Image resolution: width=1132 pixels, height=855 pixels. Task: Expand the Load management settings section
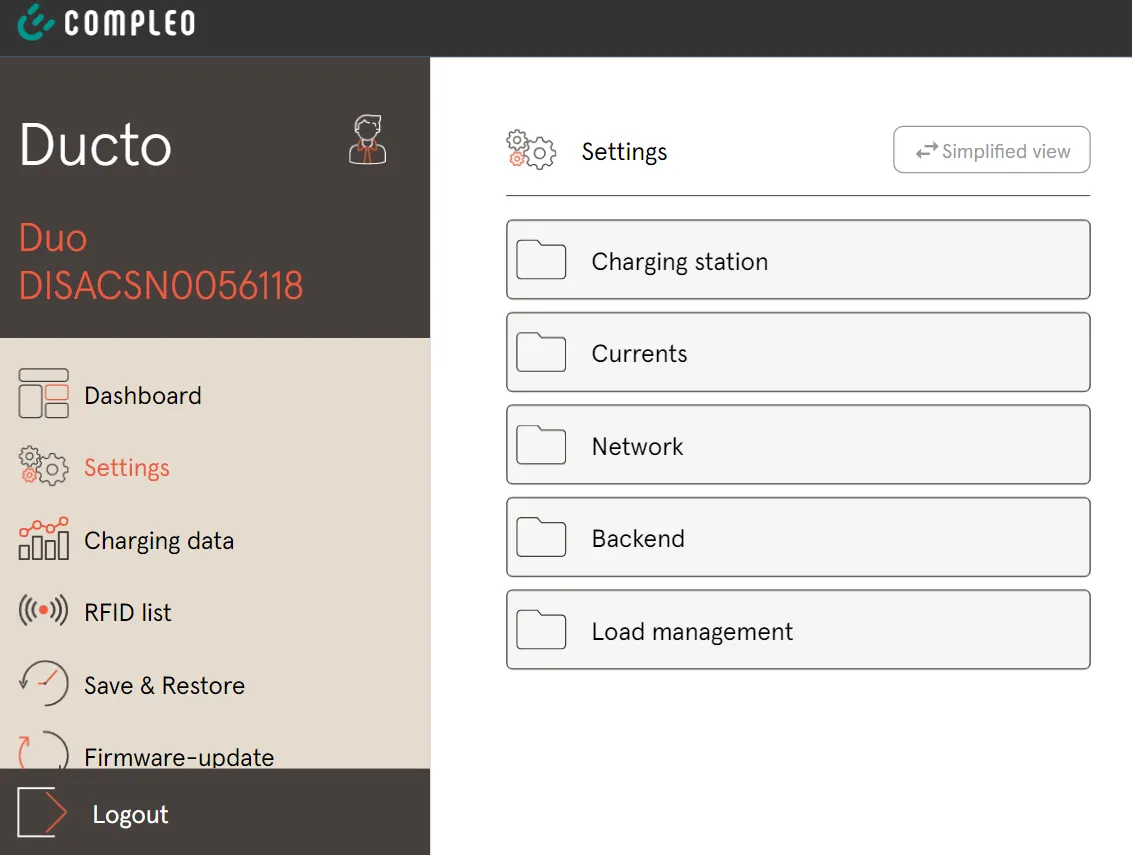pyautogui.click(x=798, y=629)
